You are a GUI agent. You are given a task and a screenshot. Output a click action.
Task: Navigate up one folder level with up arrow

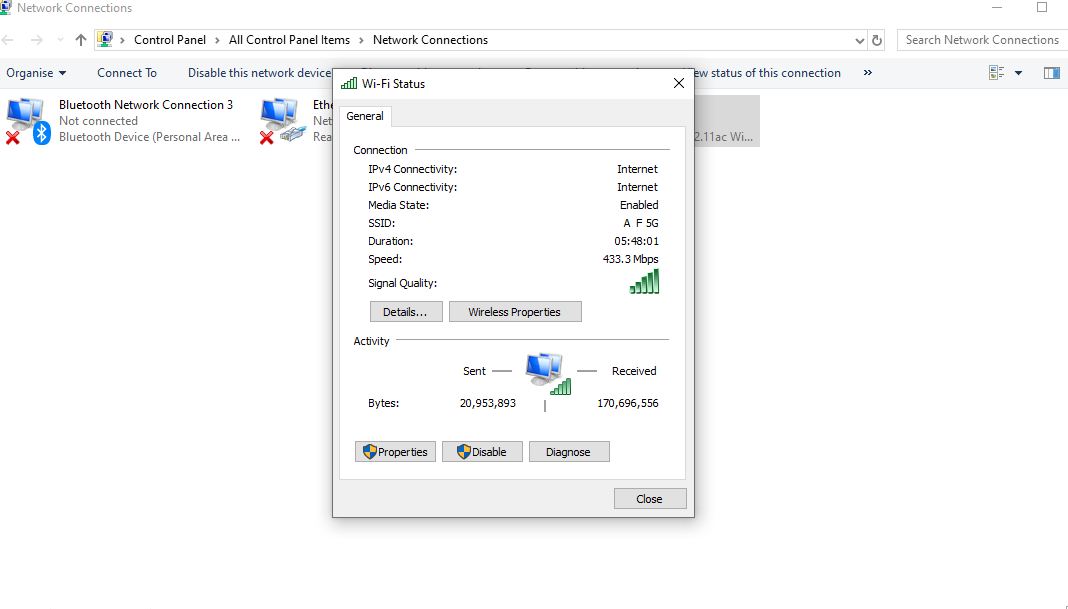pos(80,40)
